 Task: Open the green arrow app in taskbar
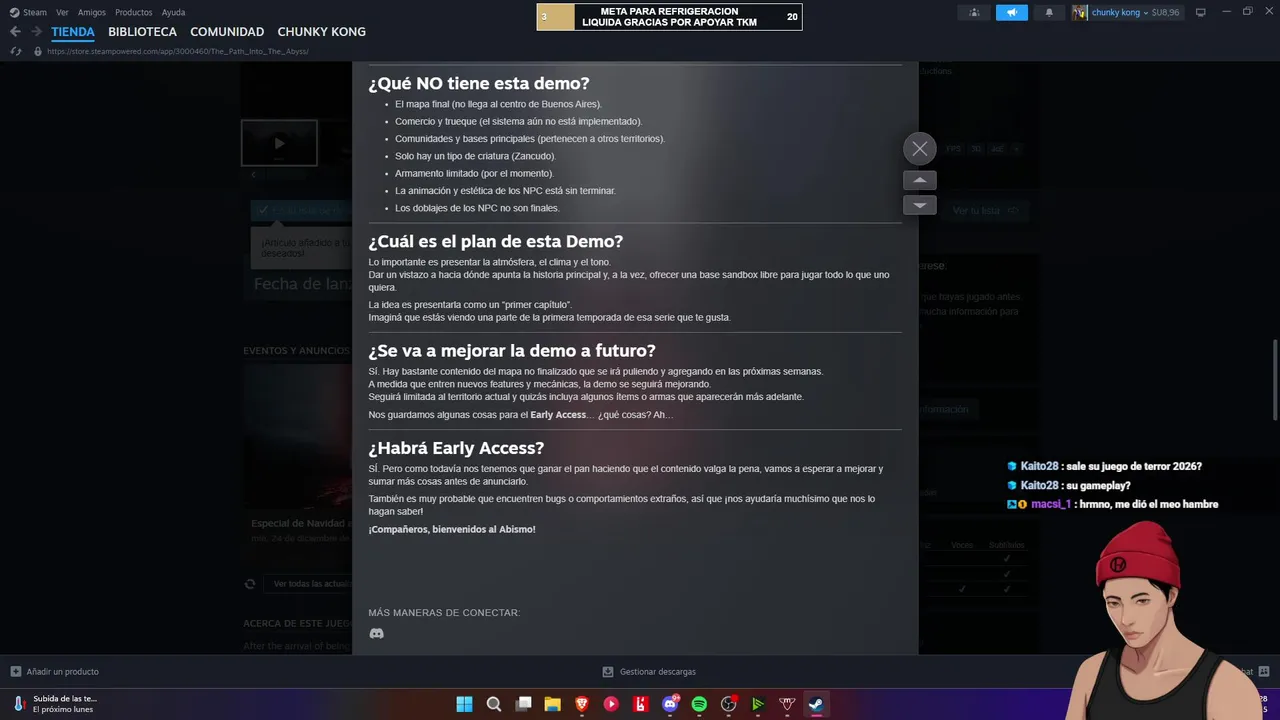[x=758, y=704]
